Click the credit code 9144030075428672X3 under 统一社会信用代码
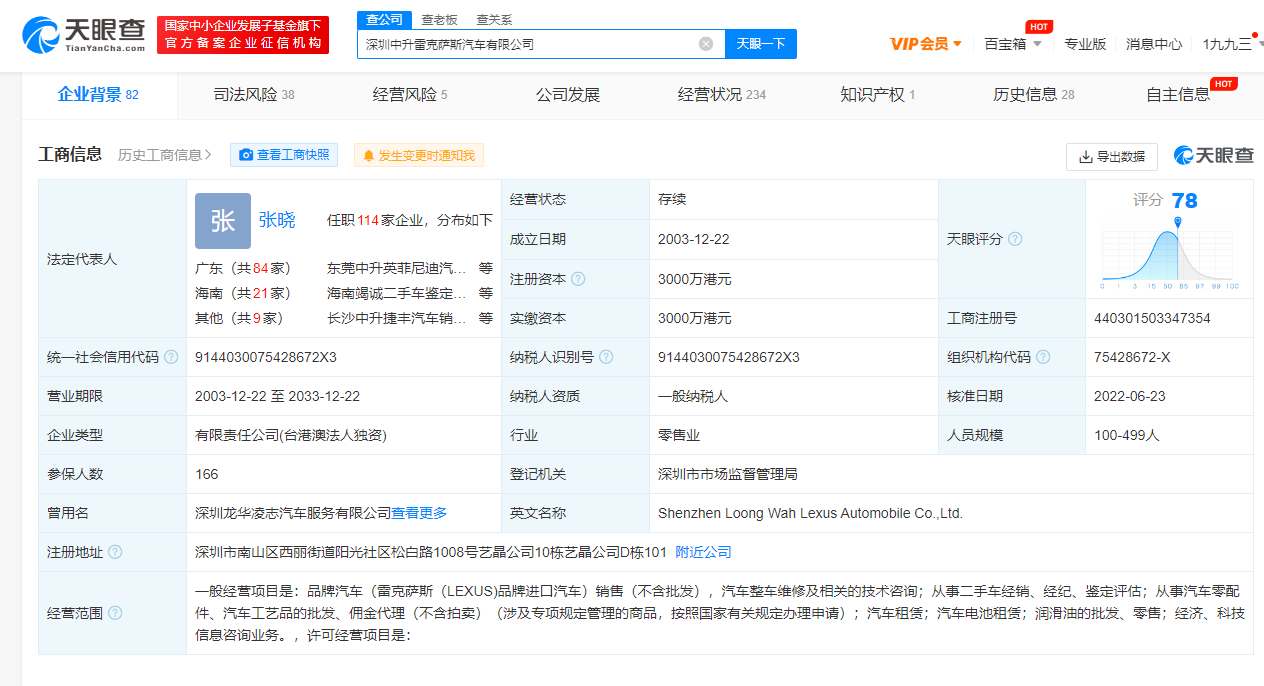The image size is (1264, 686). coord(266,357)
